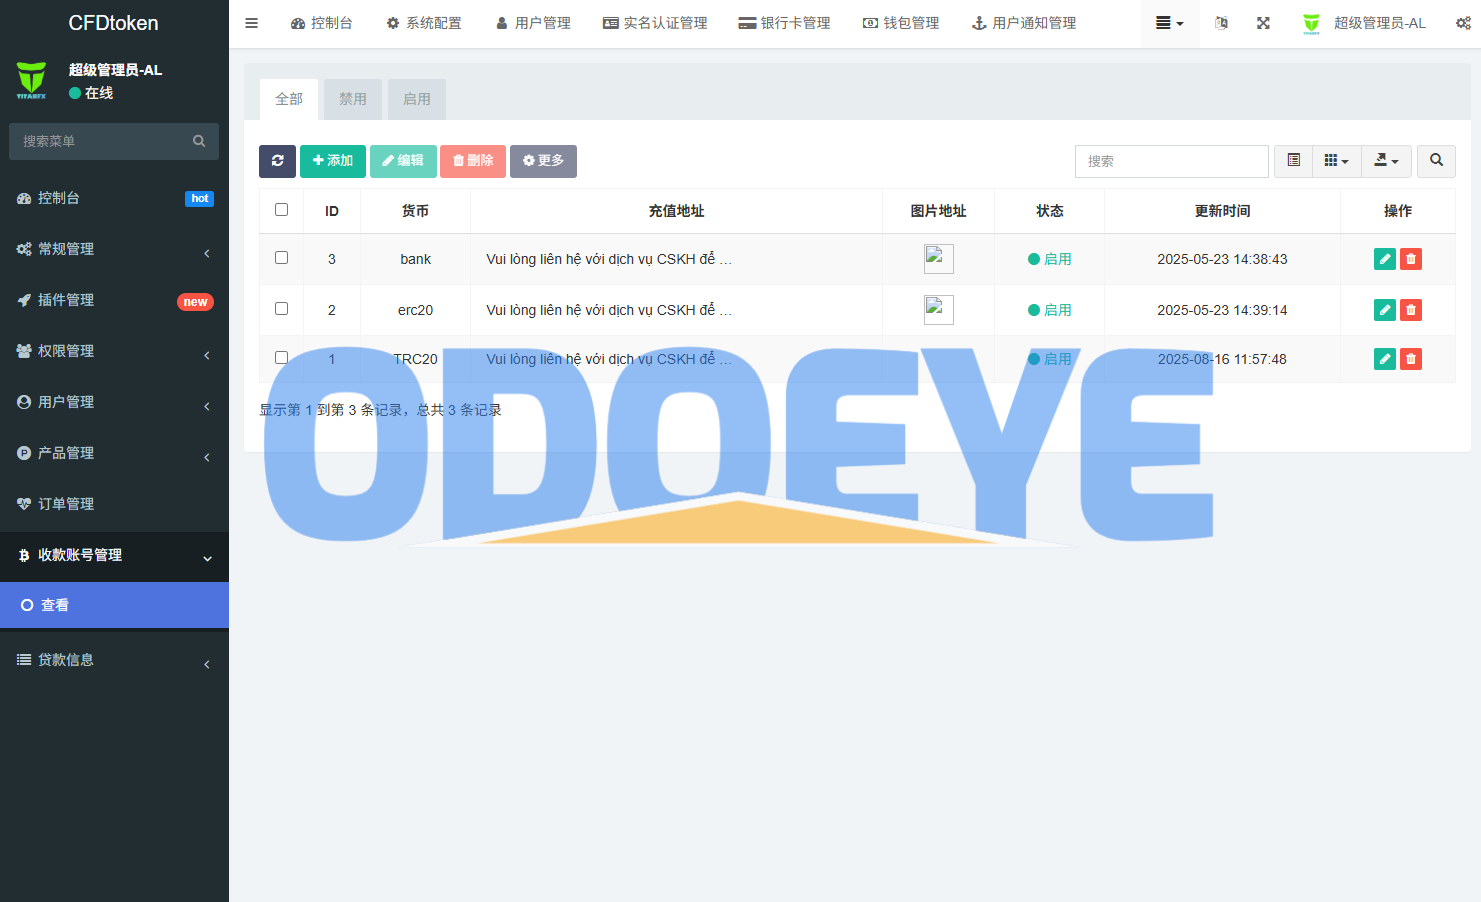Click the red delete icon for erc20 row

pos(1410,310)
